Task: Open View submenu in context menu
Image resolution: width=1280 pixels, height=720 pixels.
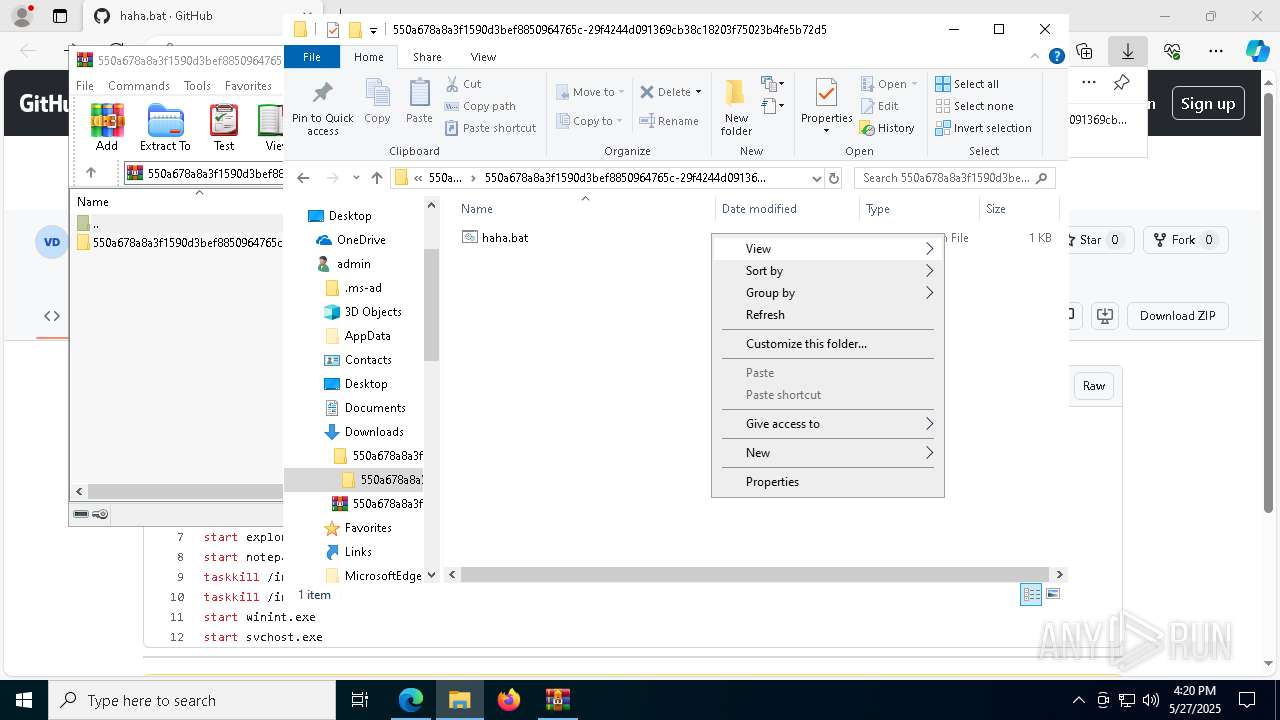Action: 827,249
